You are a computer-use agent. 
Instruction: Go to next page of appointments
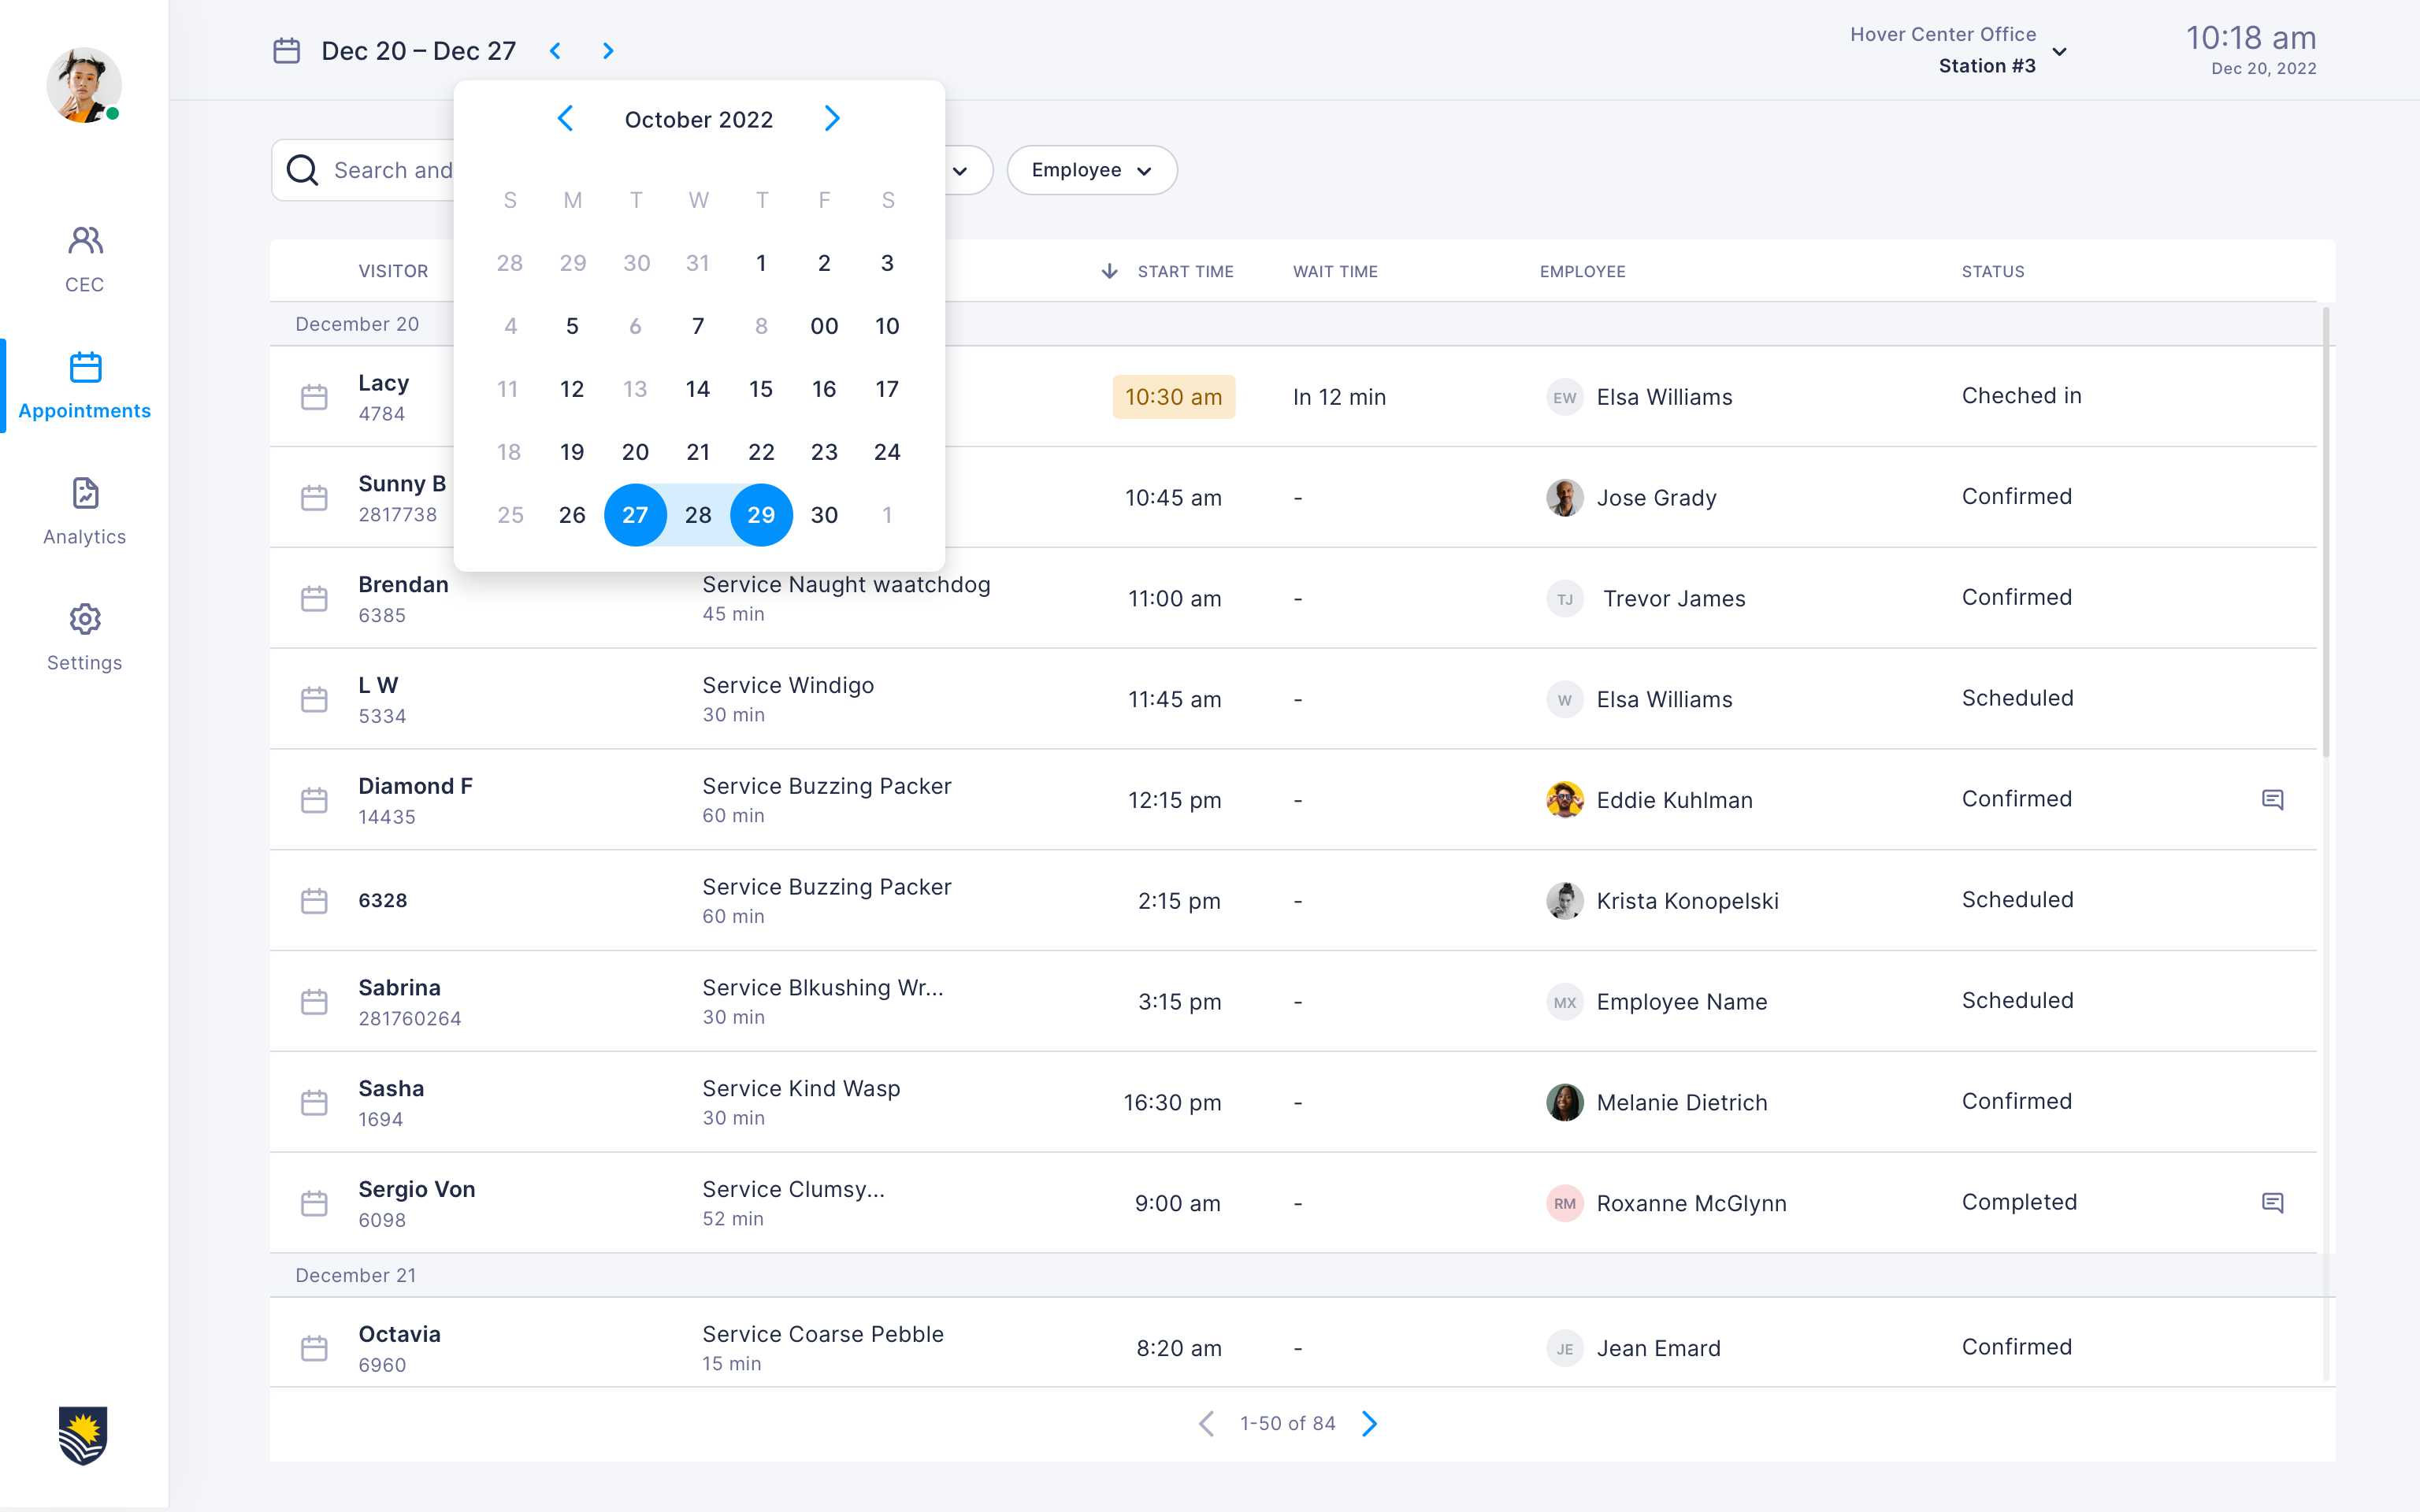coord(1370,1423)
